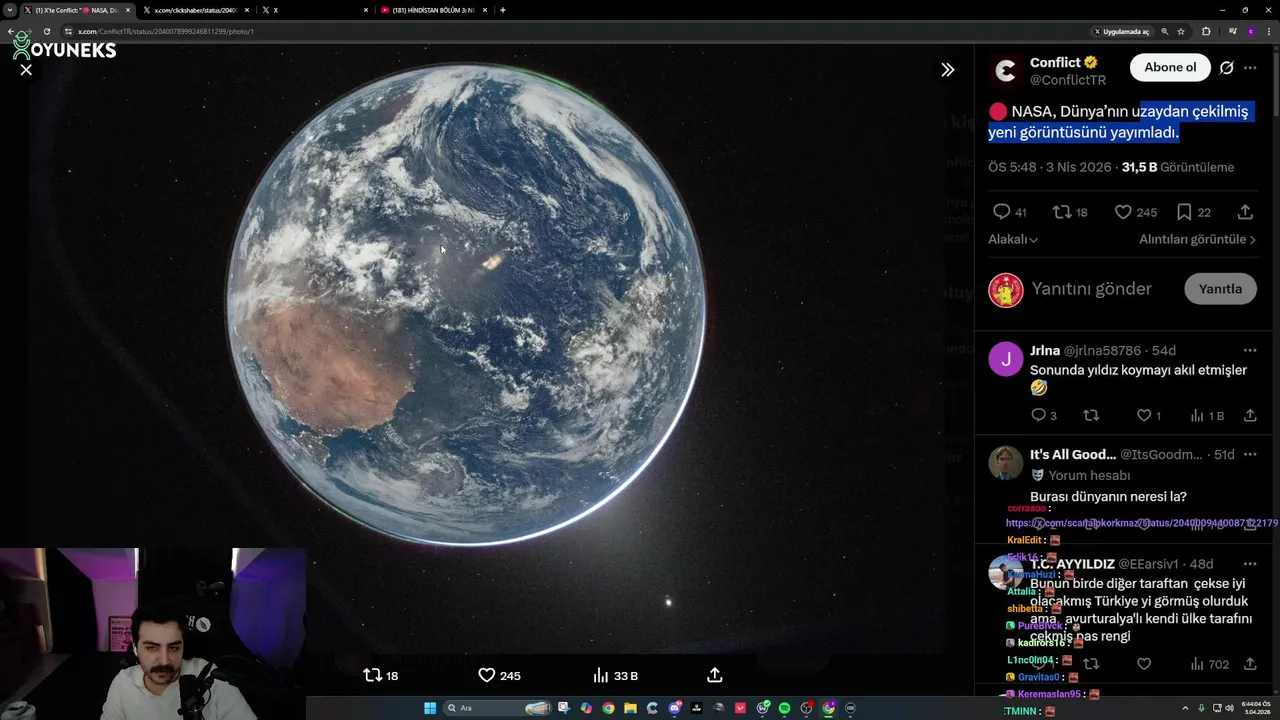Repost the T.C. AYYILDIZ comment
The height and width of the screenshot is (720, 1280).
(1091, 664)
